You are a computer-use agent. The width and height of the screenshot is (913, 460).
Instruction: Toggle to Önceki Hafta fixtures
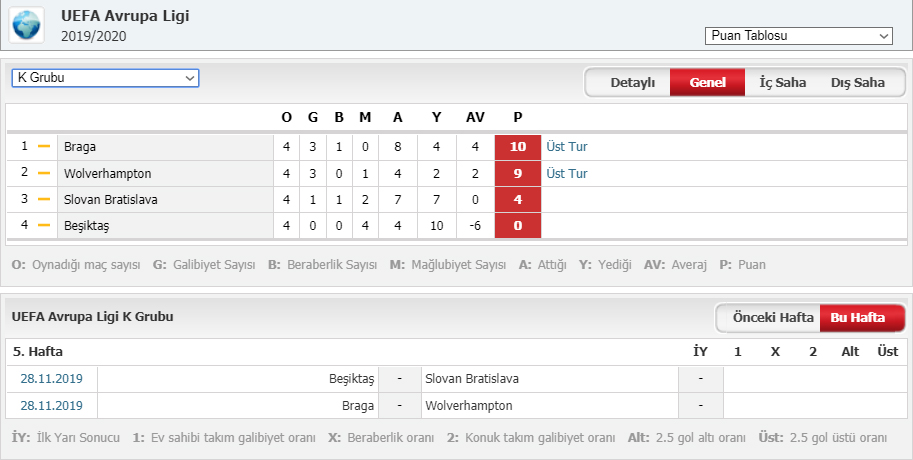tap(773, 318)
